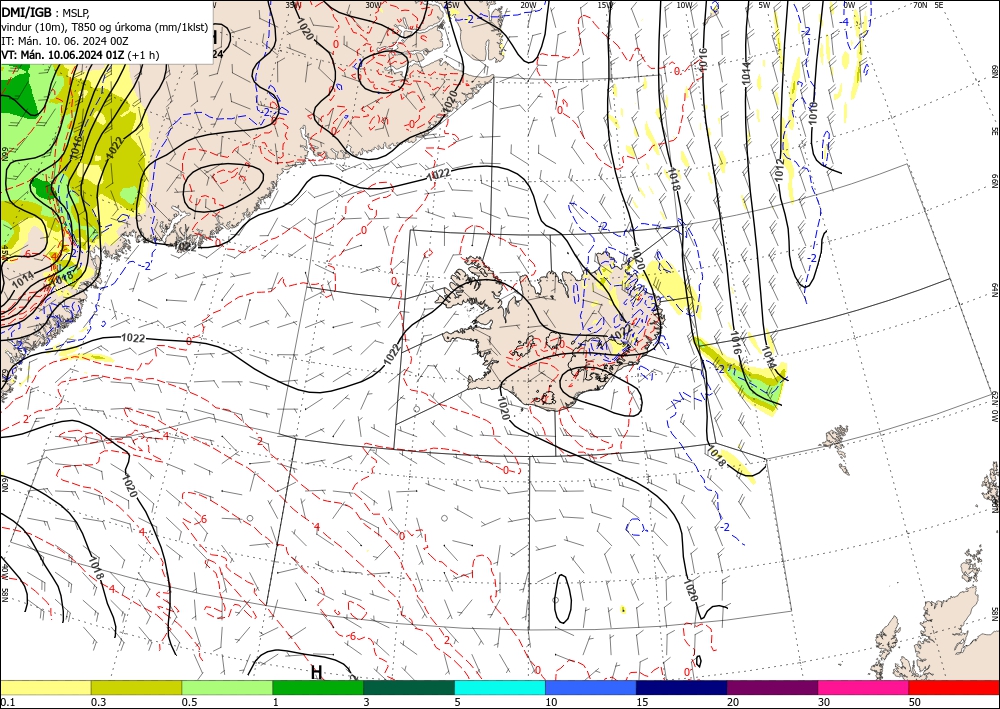
Task: Click the 'IT: Mán. 10. 06. 2024 00Z' line
Action: [65, 41]
